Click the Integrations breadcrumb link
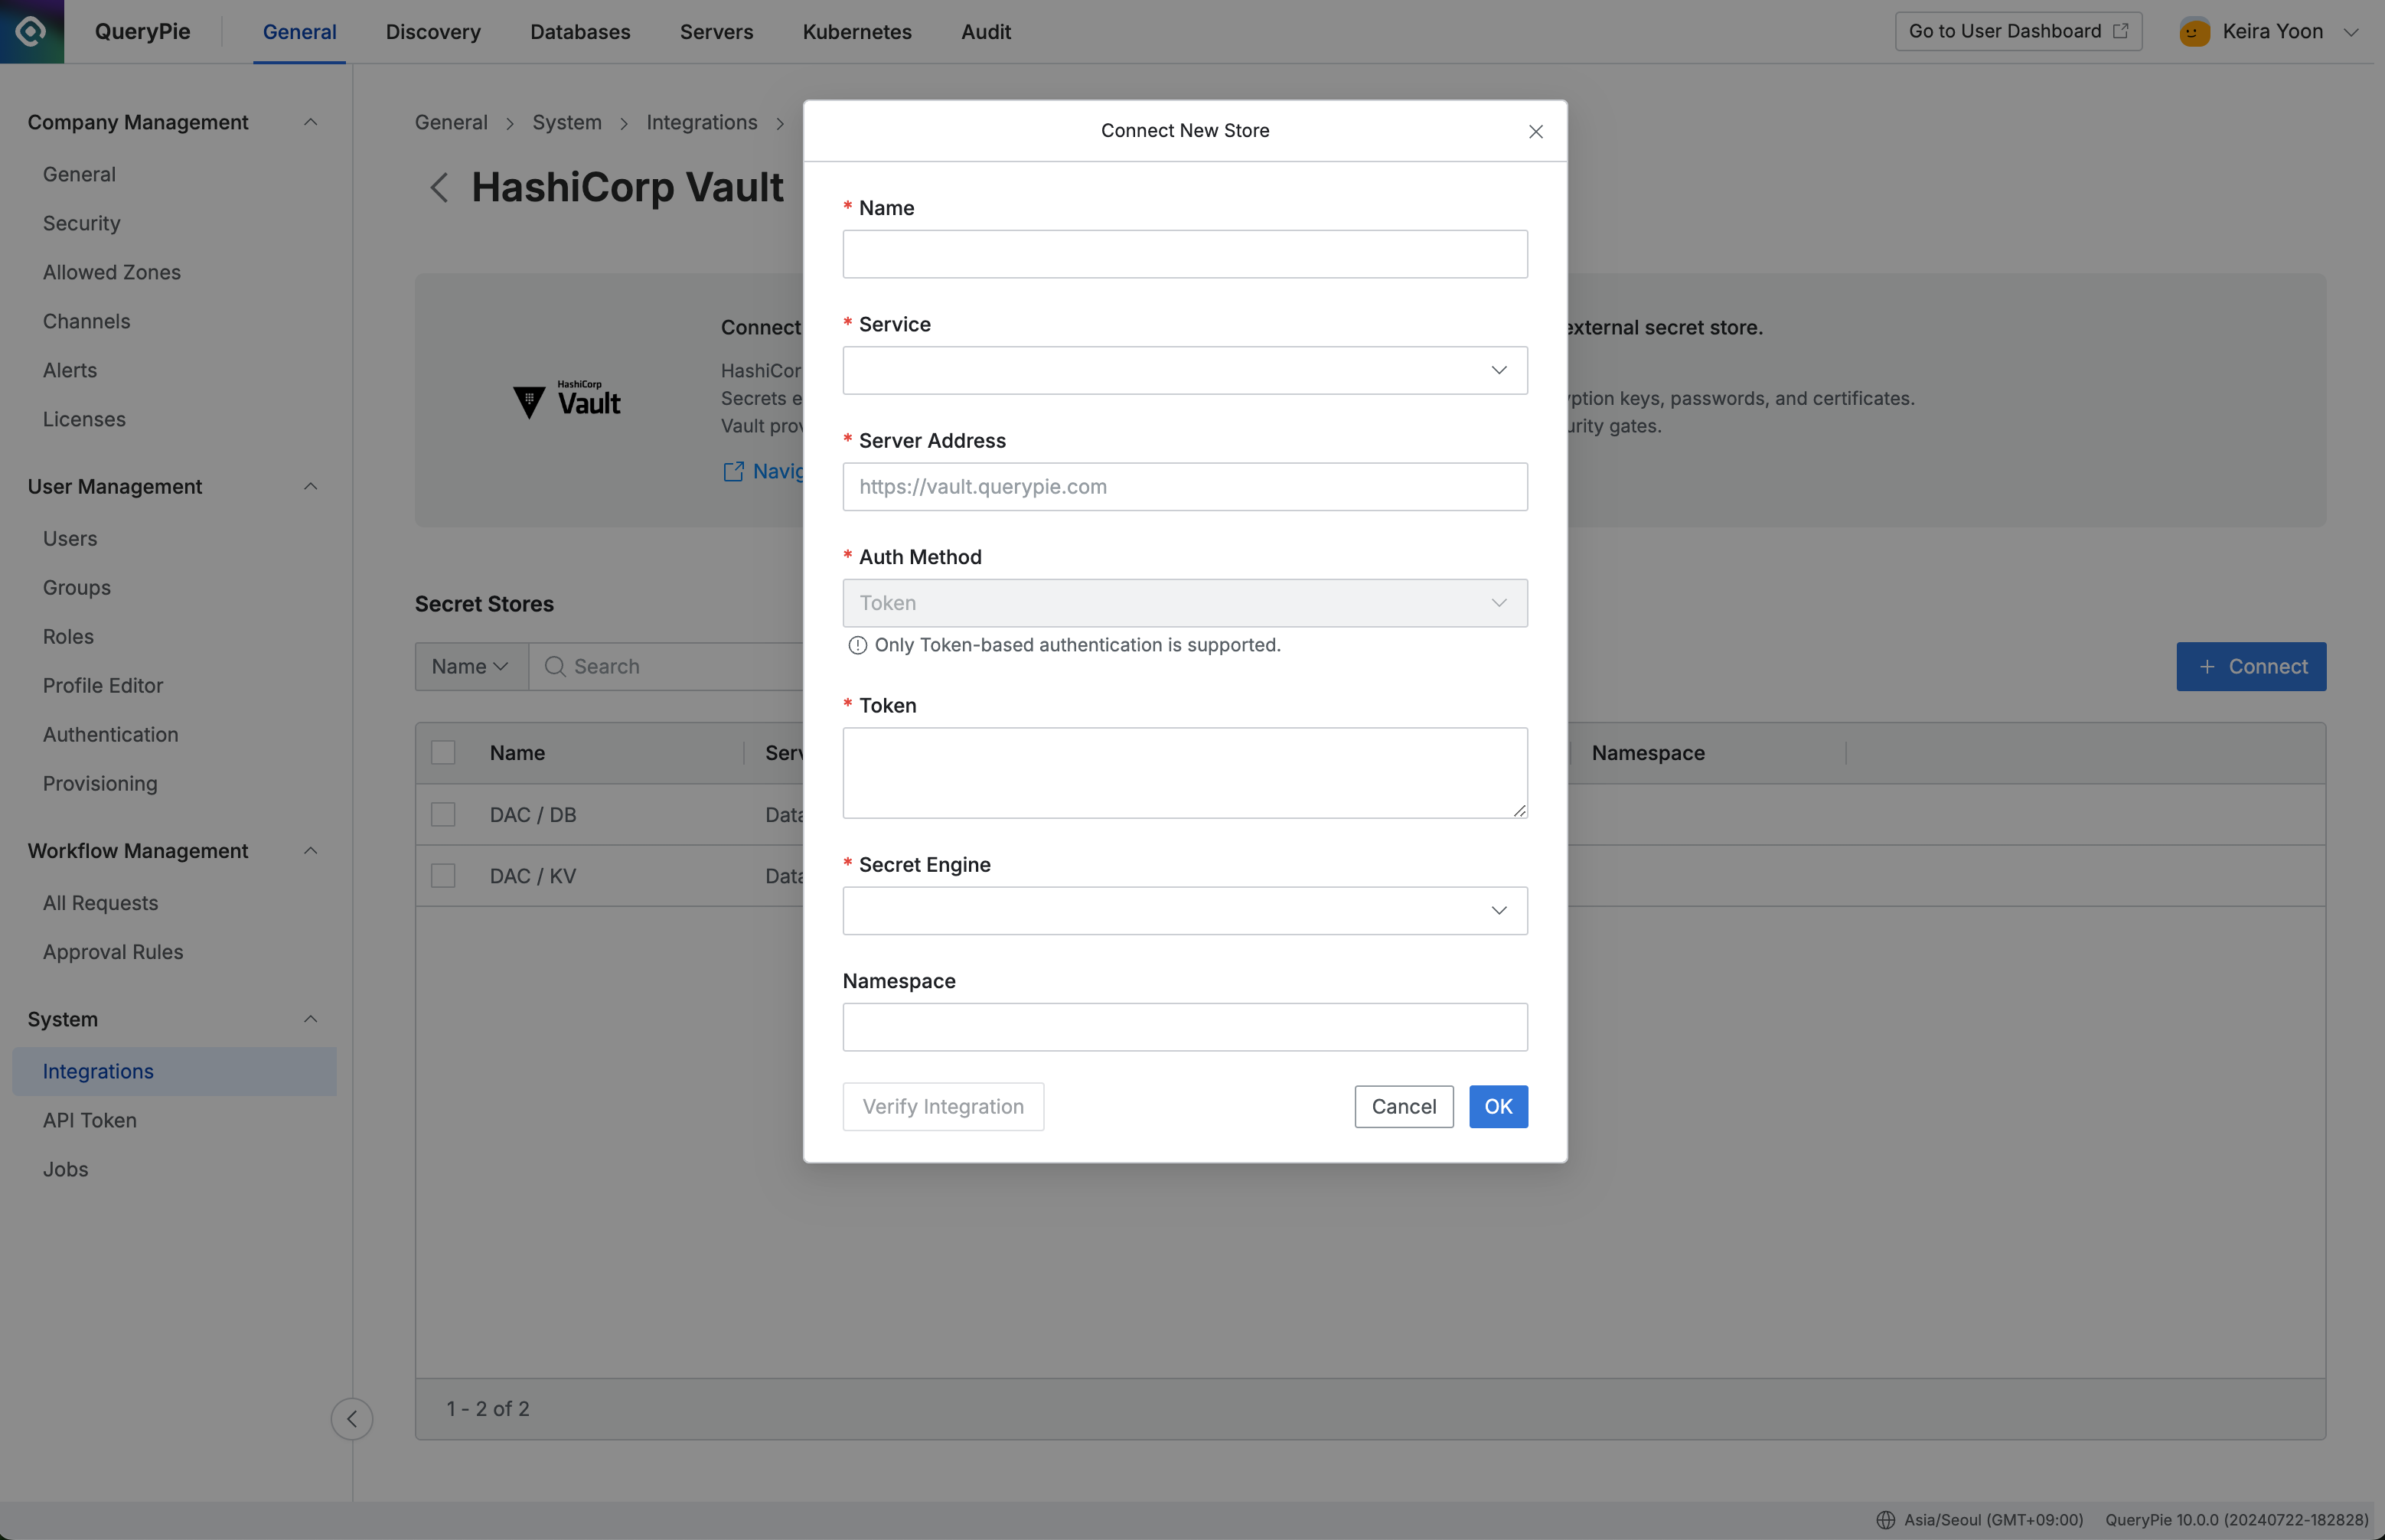The height and width of the screenshot is (1540, 2385). click(701, 122)
